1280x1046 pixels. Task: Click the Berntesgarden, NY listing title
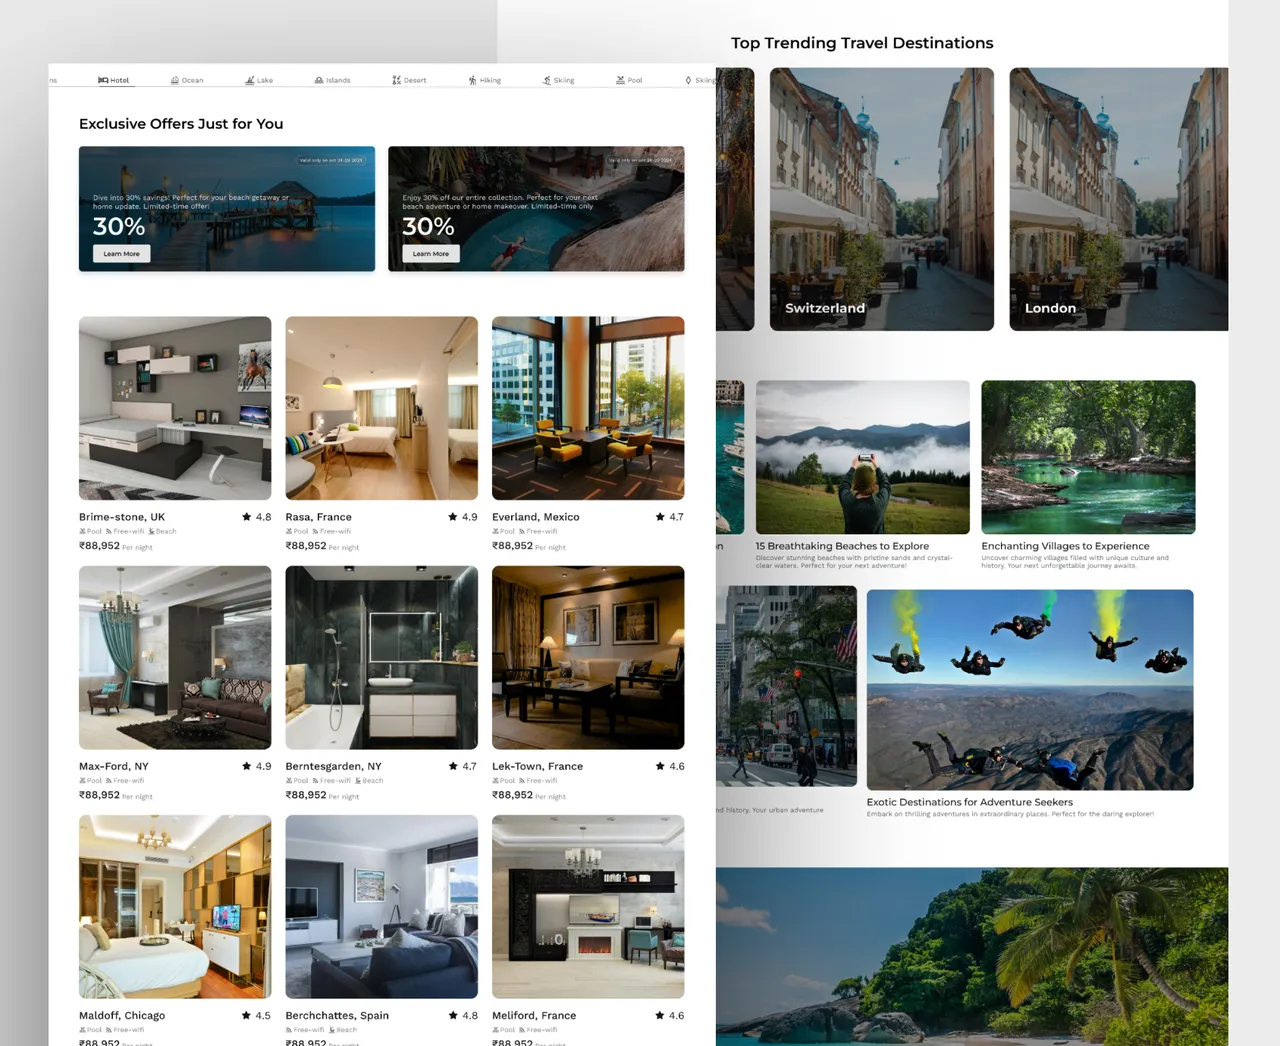tap(334, 766)
